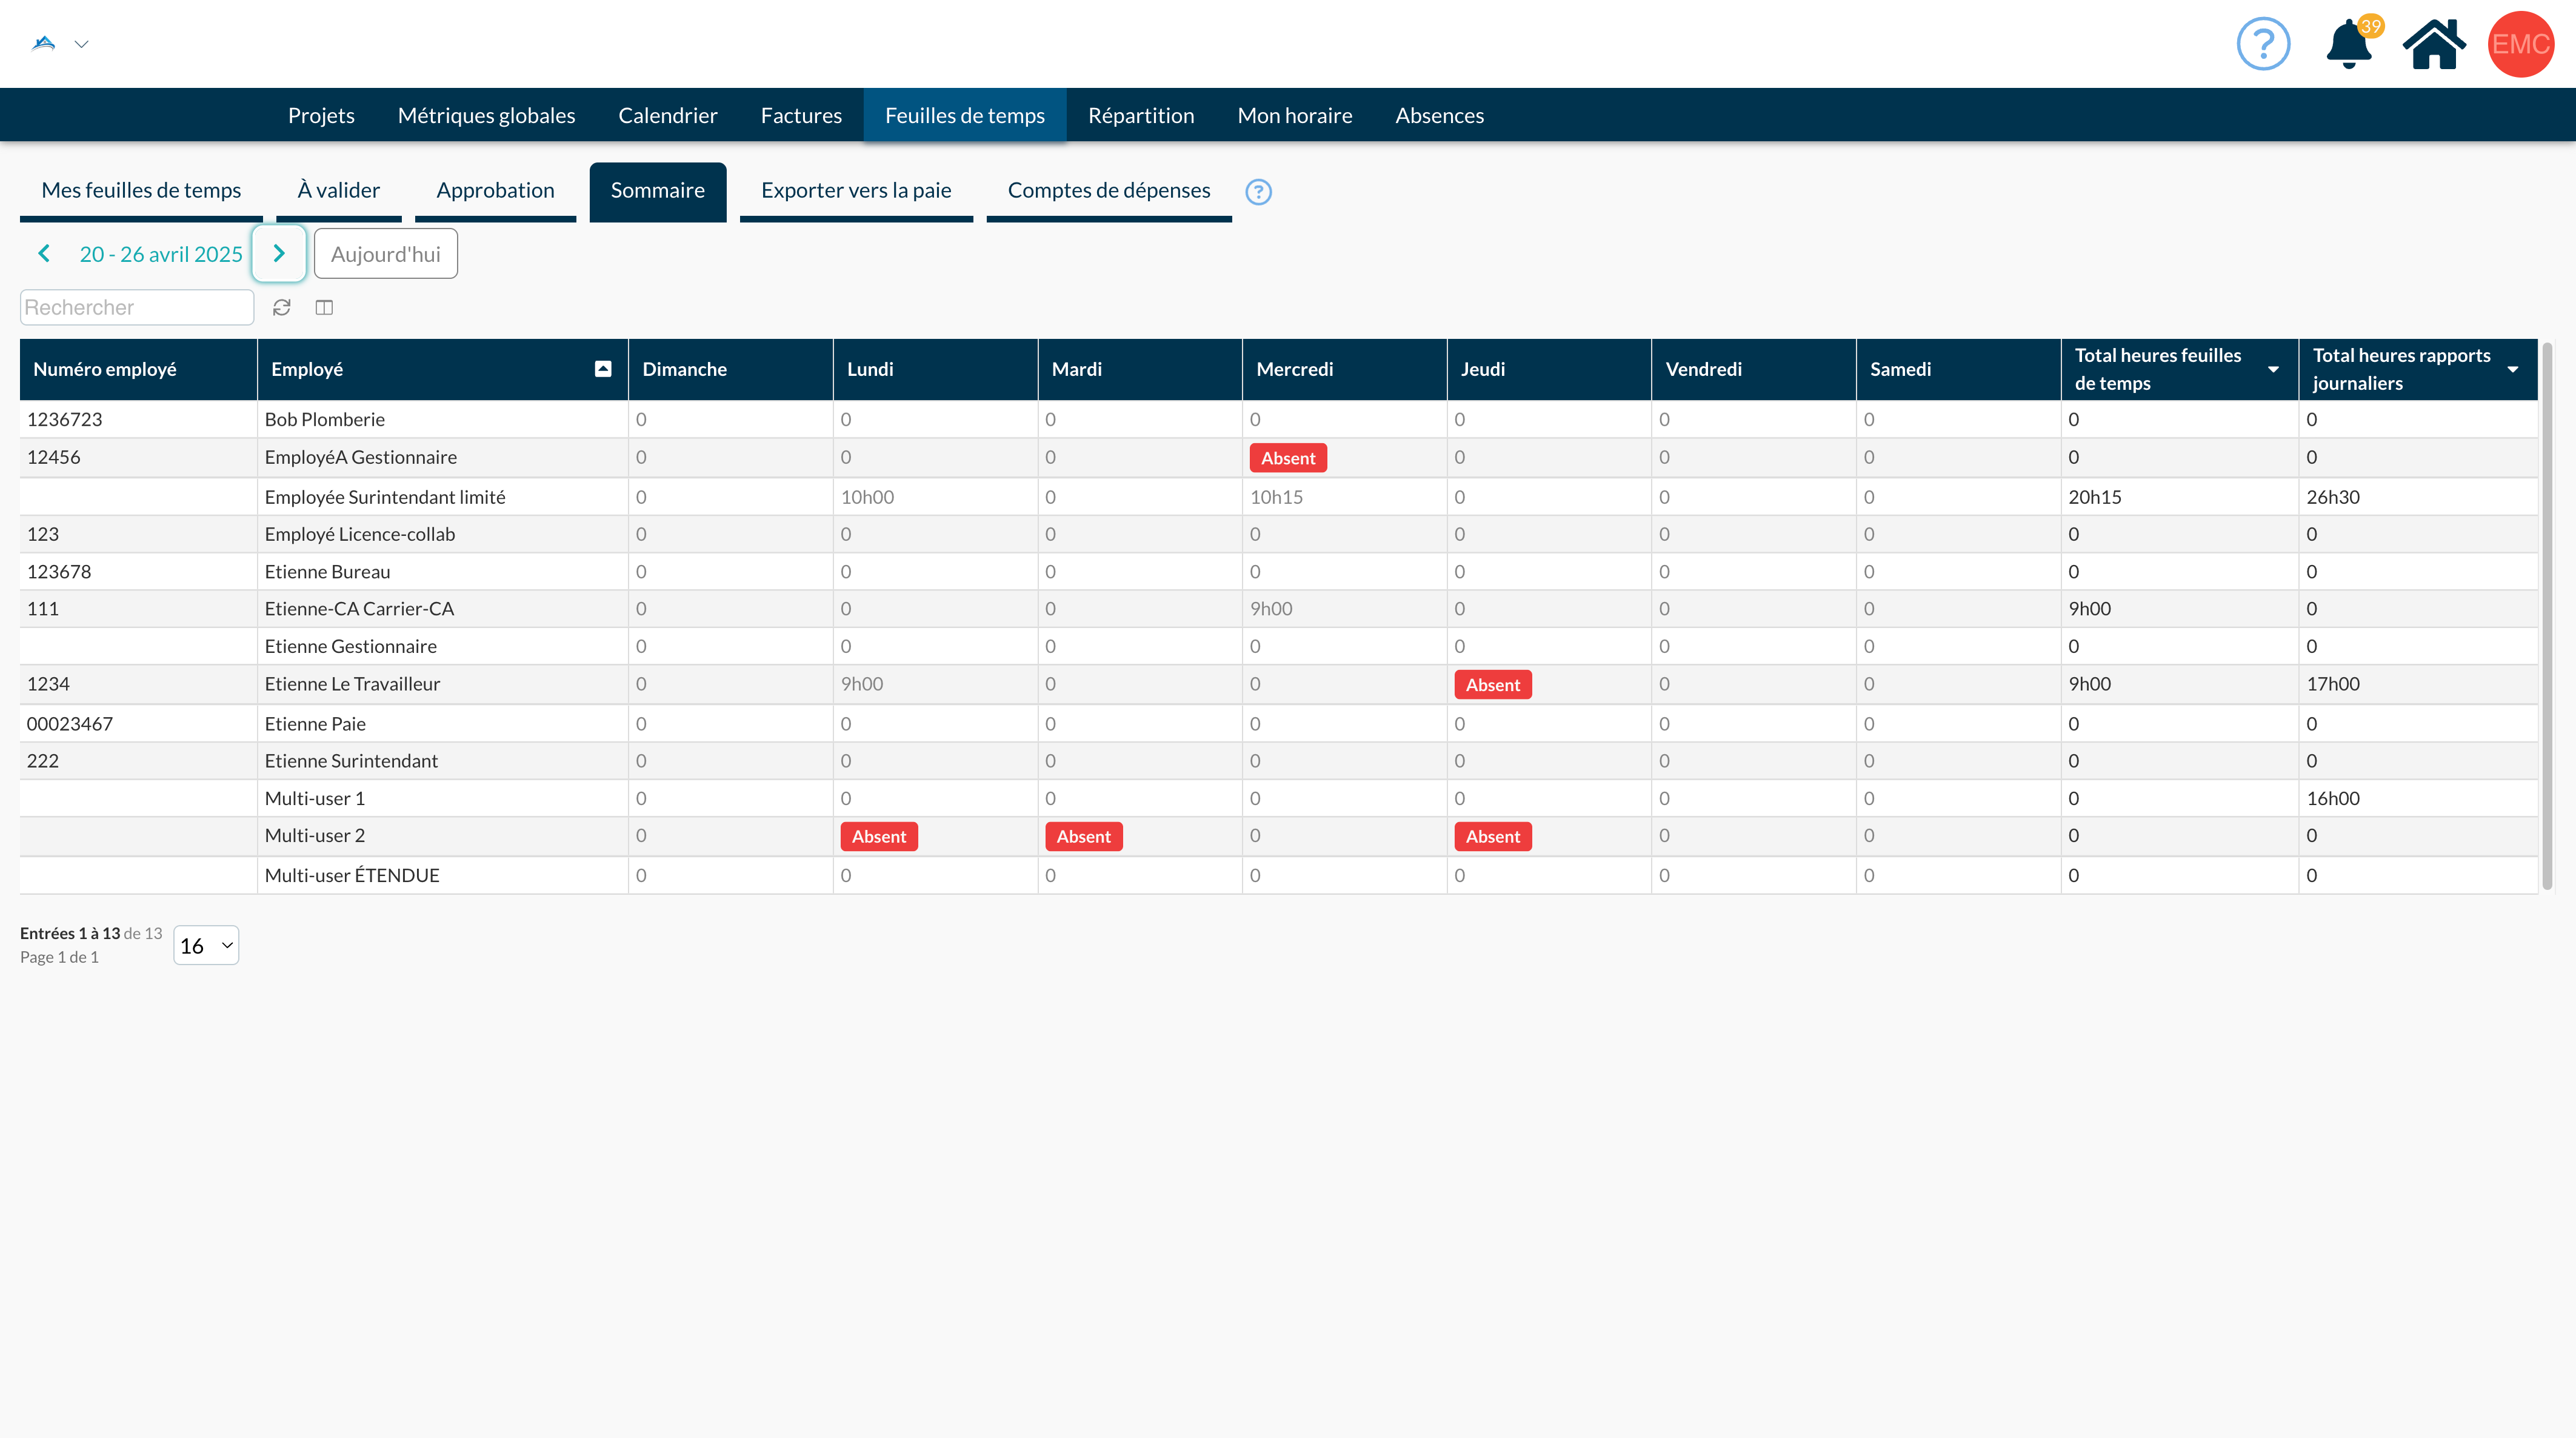The height and width of the screenshot is (1438, 2576).
Task: Click Multi-user 2 Lundi Absent badge
Action: coord(879,837)
